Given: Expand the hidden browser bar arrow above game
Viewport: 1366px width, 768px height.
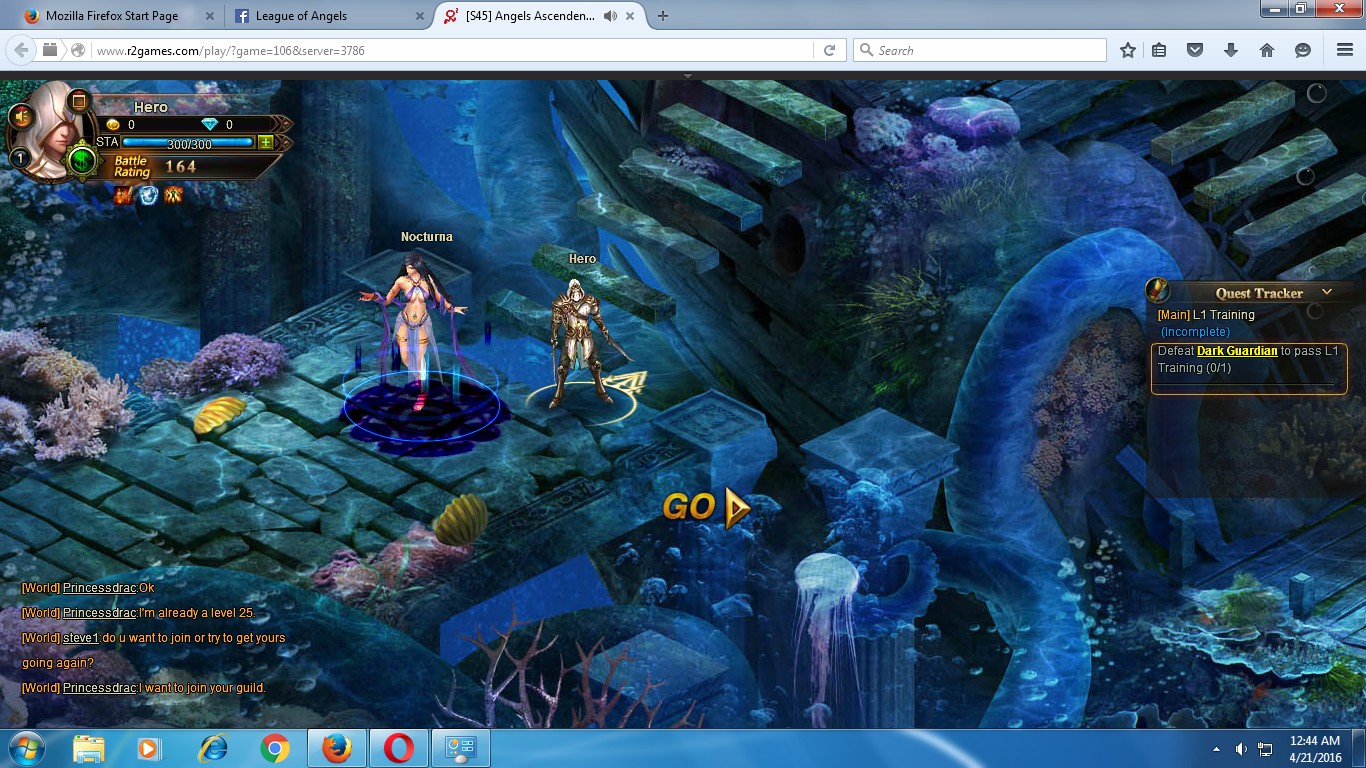Looking at the screenshot, I should (687, 76).
